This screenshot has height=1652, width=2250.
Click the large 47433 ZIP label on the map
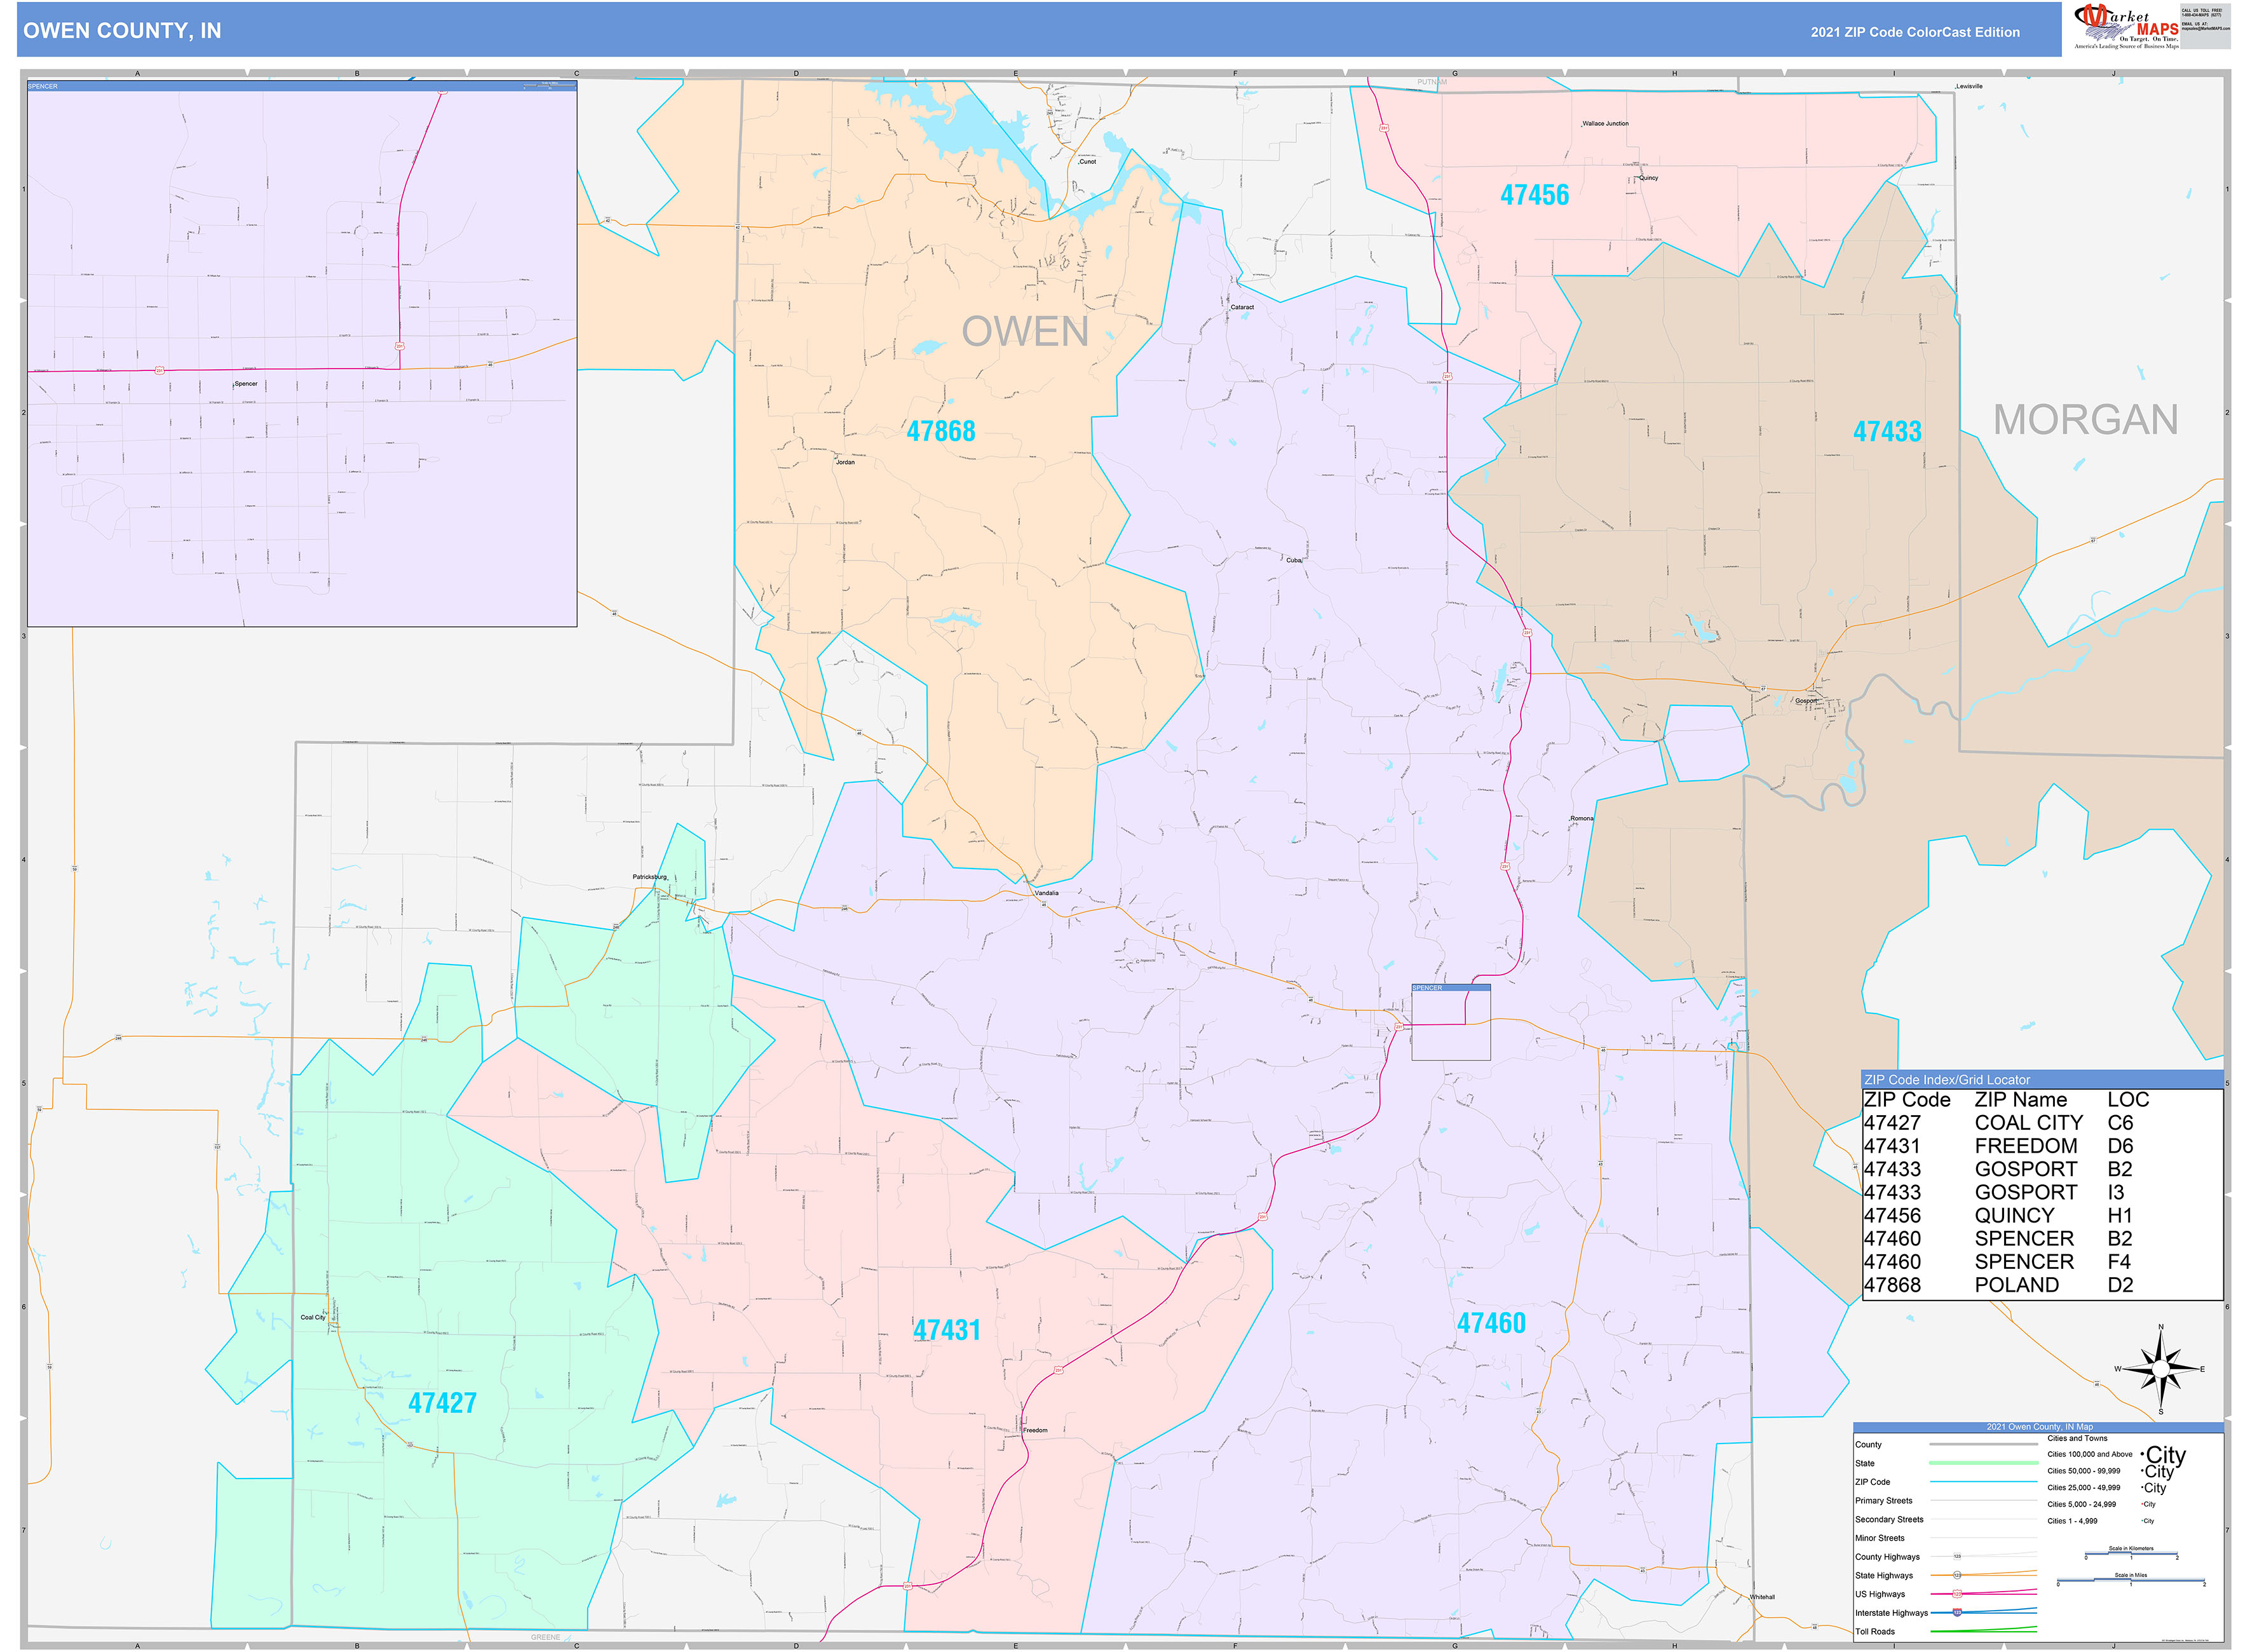coord(1888,431)
